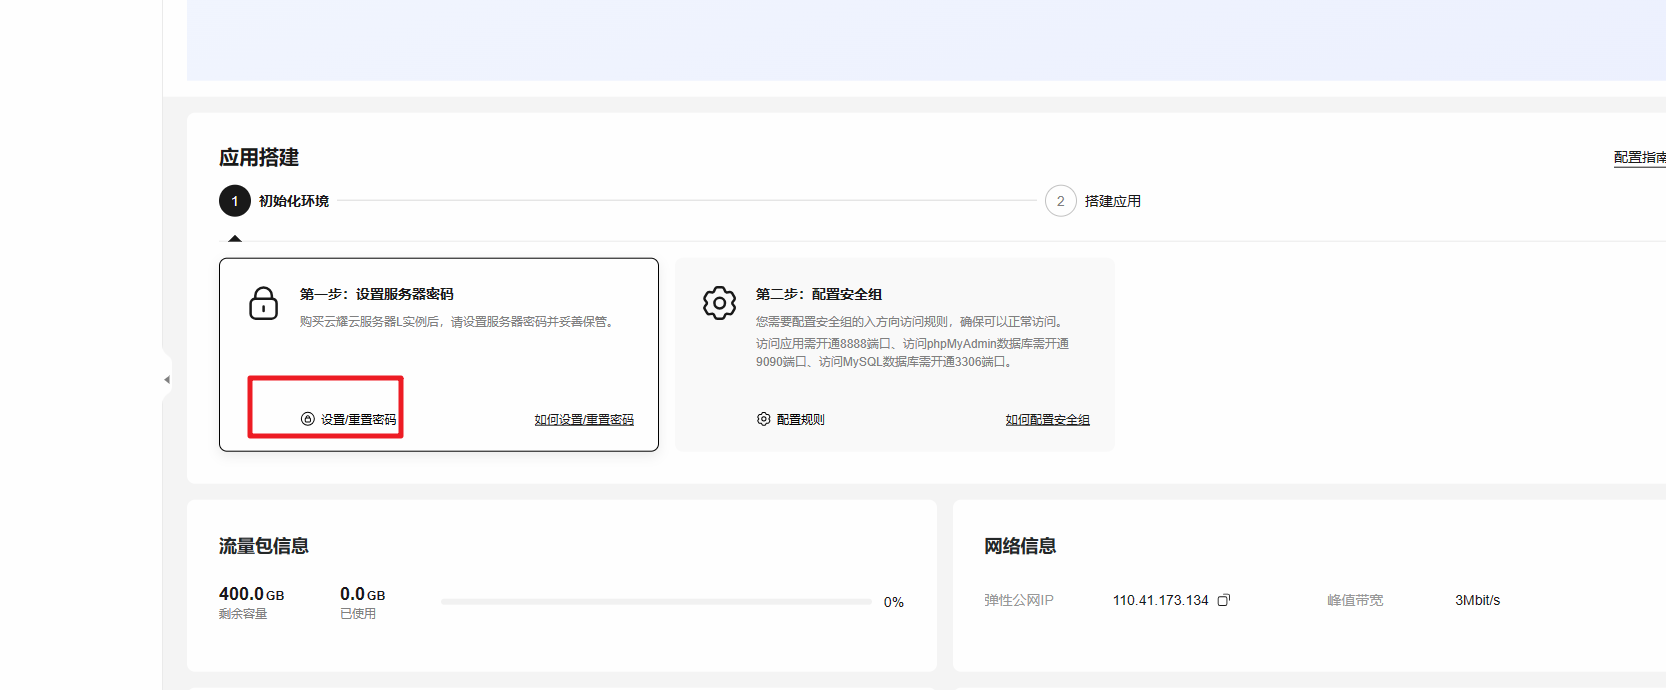The height and width of the screenshot is (690, 1666).
Task: Collapse the left sidebar with arrow handle
Action: coord(167,380)
